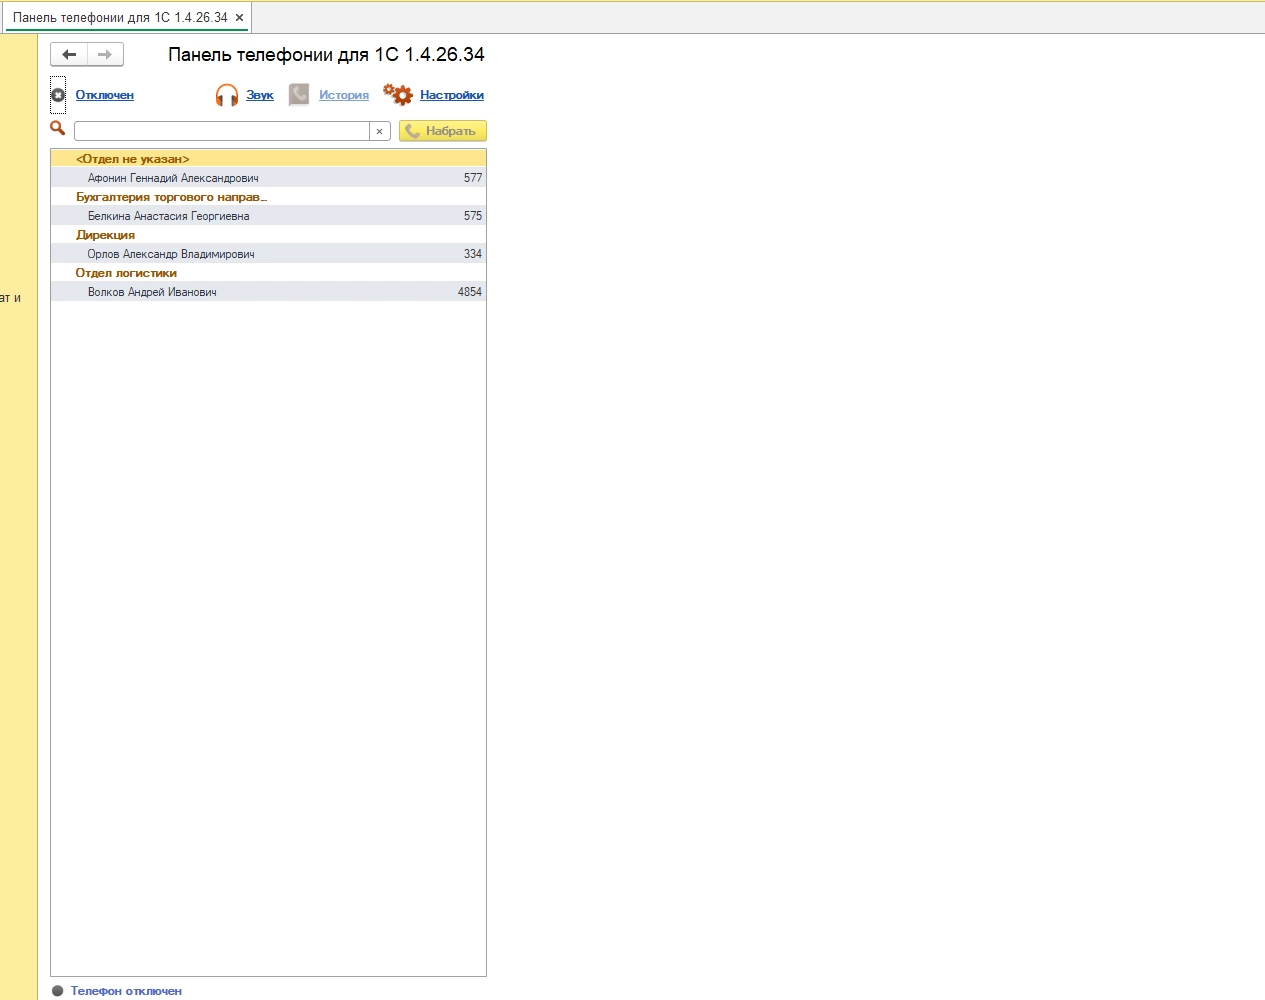Select contact Орлов Александр Владимирович
This screenshot has width=1265, height=1000.
(268, 254)
